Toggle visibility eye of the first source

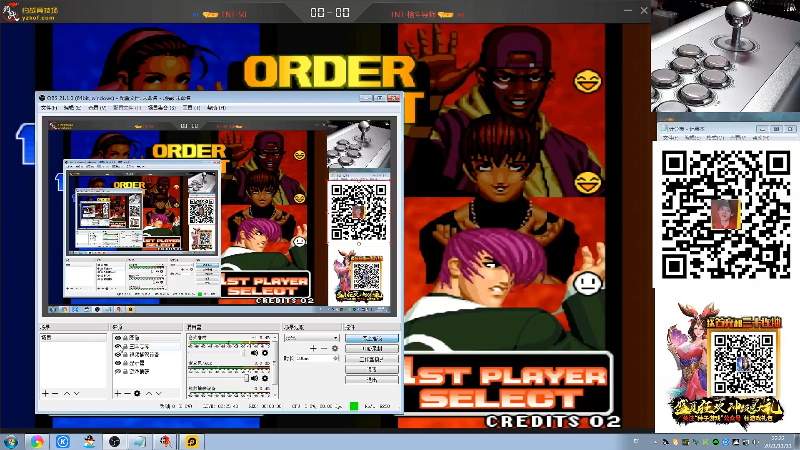click(x=118, y=338)
